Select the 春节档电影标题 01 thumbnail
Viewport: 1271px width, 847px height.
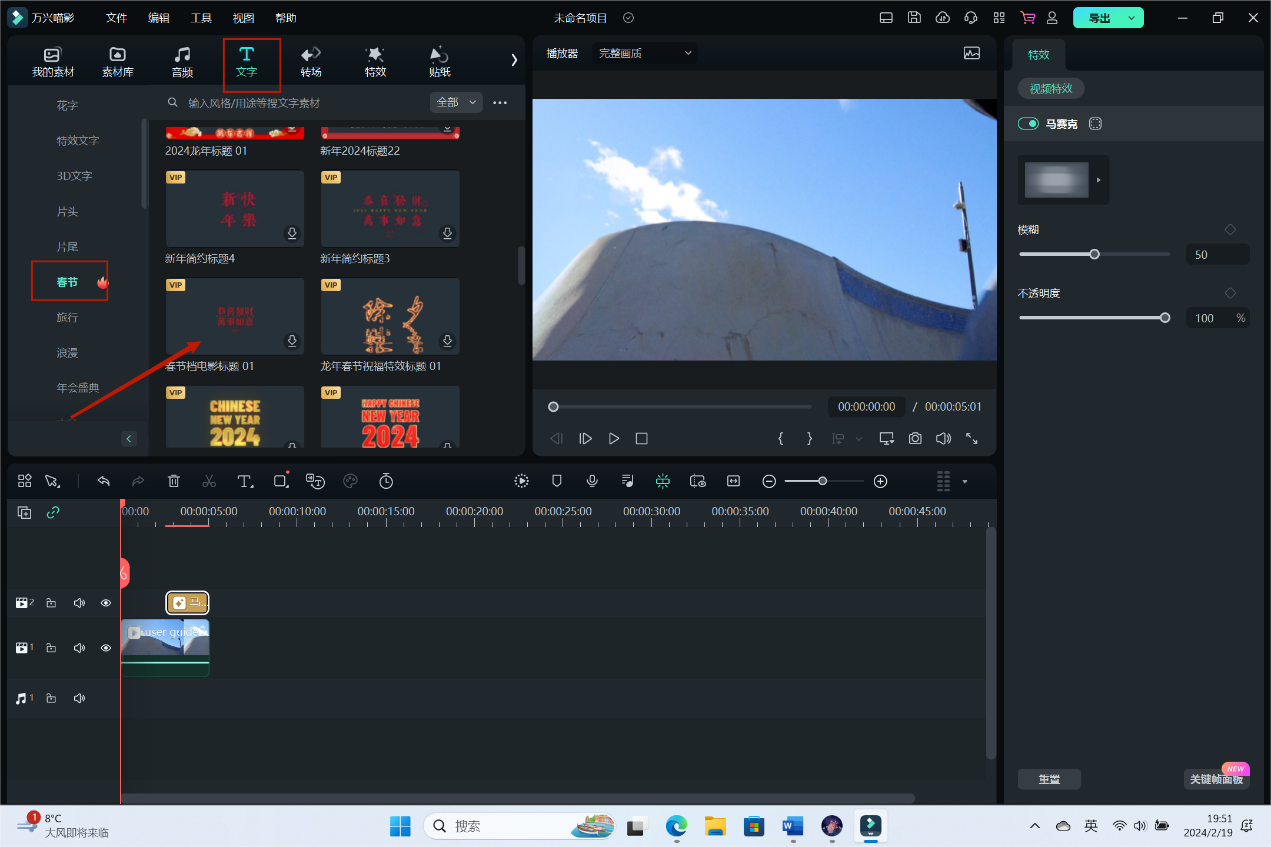(235, 315)
